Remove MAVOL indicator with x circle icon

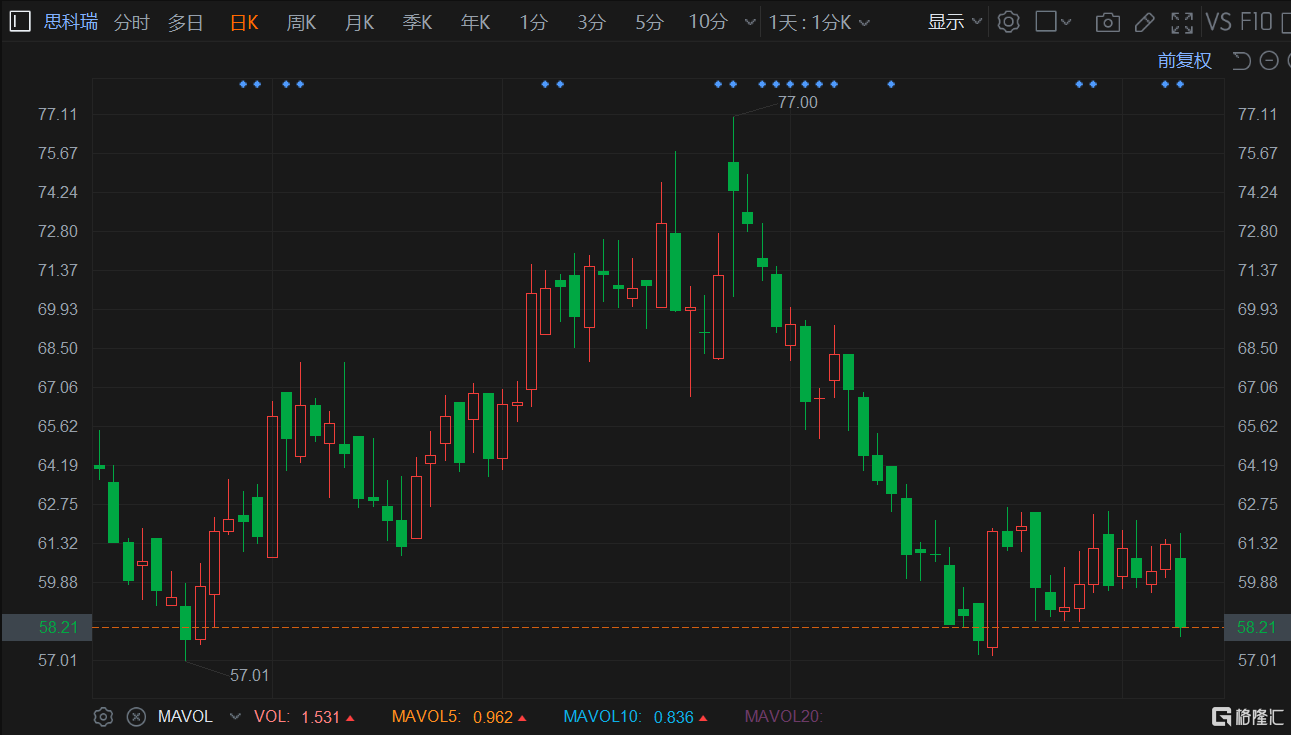(x=137, y=716)
